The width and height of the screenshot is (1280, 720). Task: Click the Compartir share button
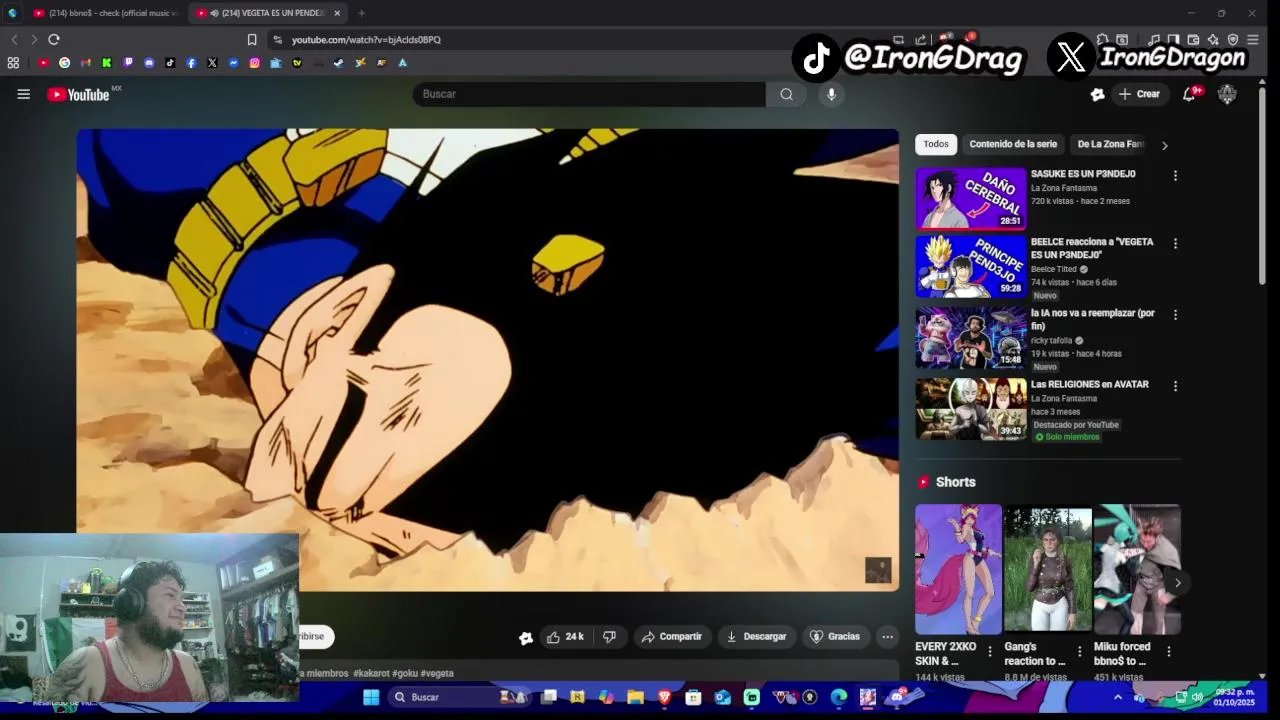(672, 637)
